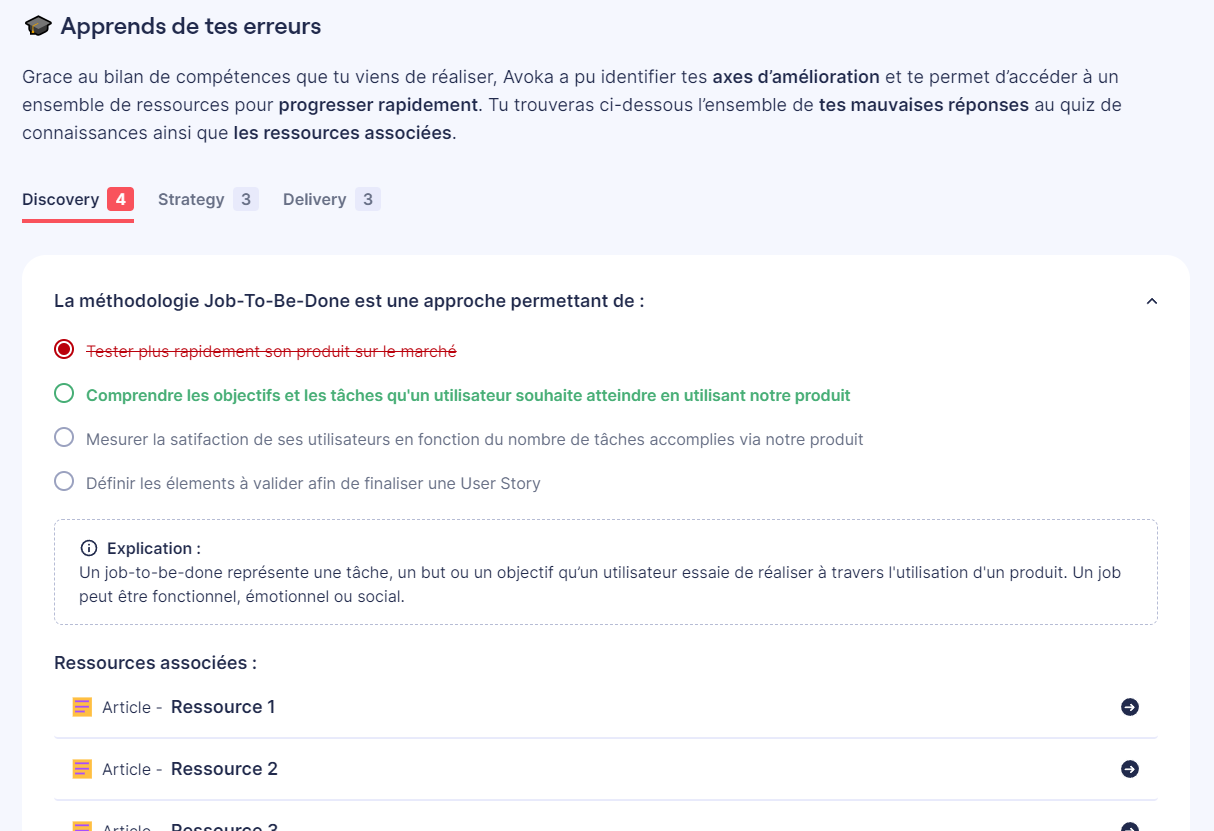Open Ressource 3 via its arrow icon
This screenshot has height=831, width=1214.
(x=1130, y=826)
